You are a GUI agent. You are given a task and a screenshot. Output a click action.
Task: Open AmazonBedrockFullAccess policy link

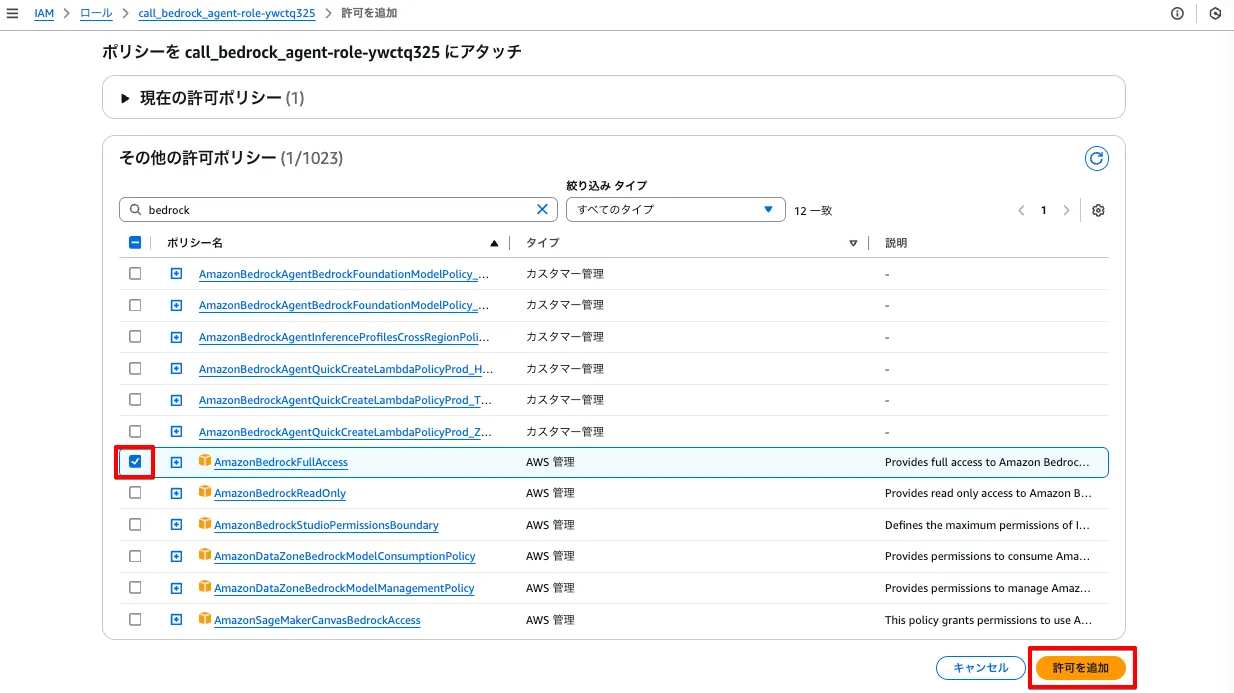[281, 462]
